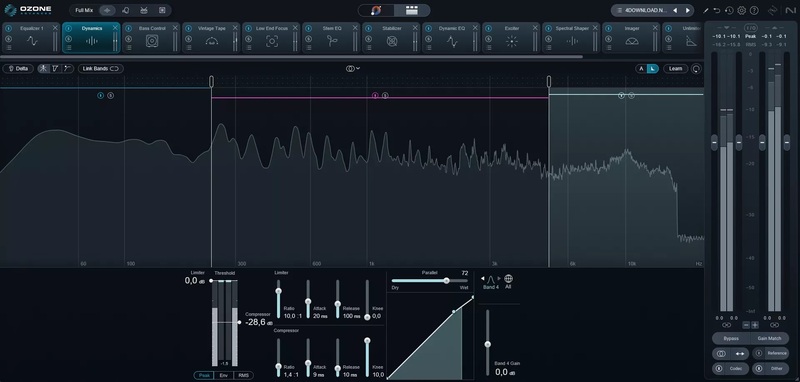This screenshot has height=382, width=800.
Task: Click the Gain Match button
Action: point(769,338)
